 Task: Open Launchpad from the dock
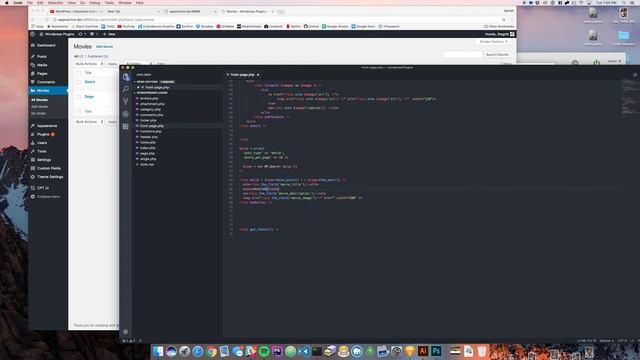click(x=184, y=351)
